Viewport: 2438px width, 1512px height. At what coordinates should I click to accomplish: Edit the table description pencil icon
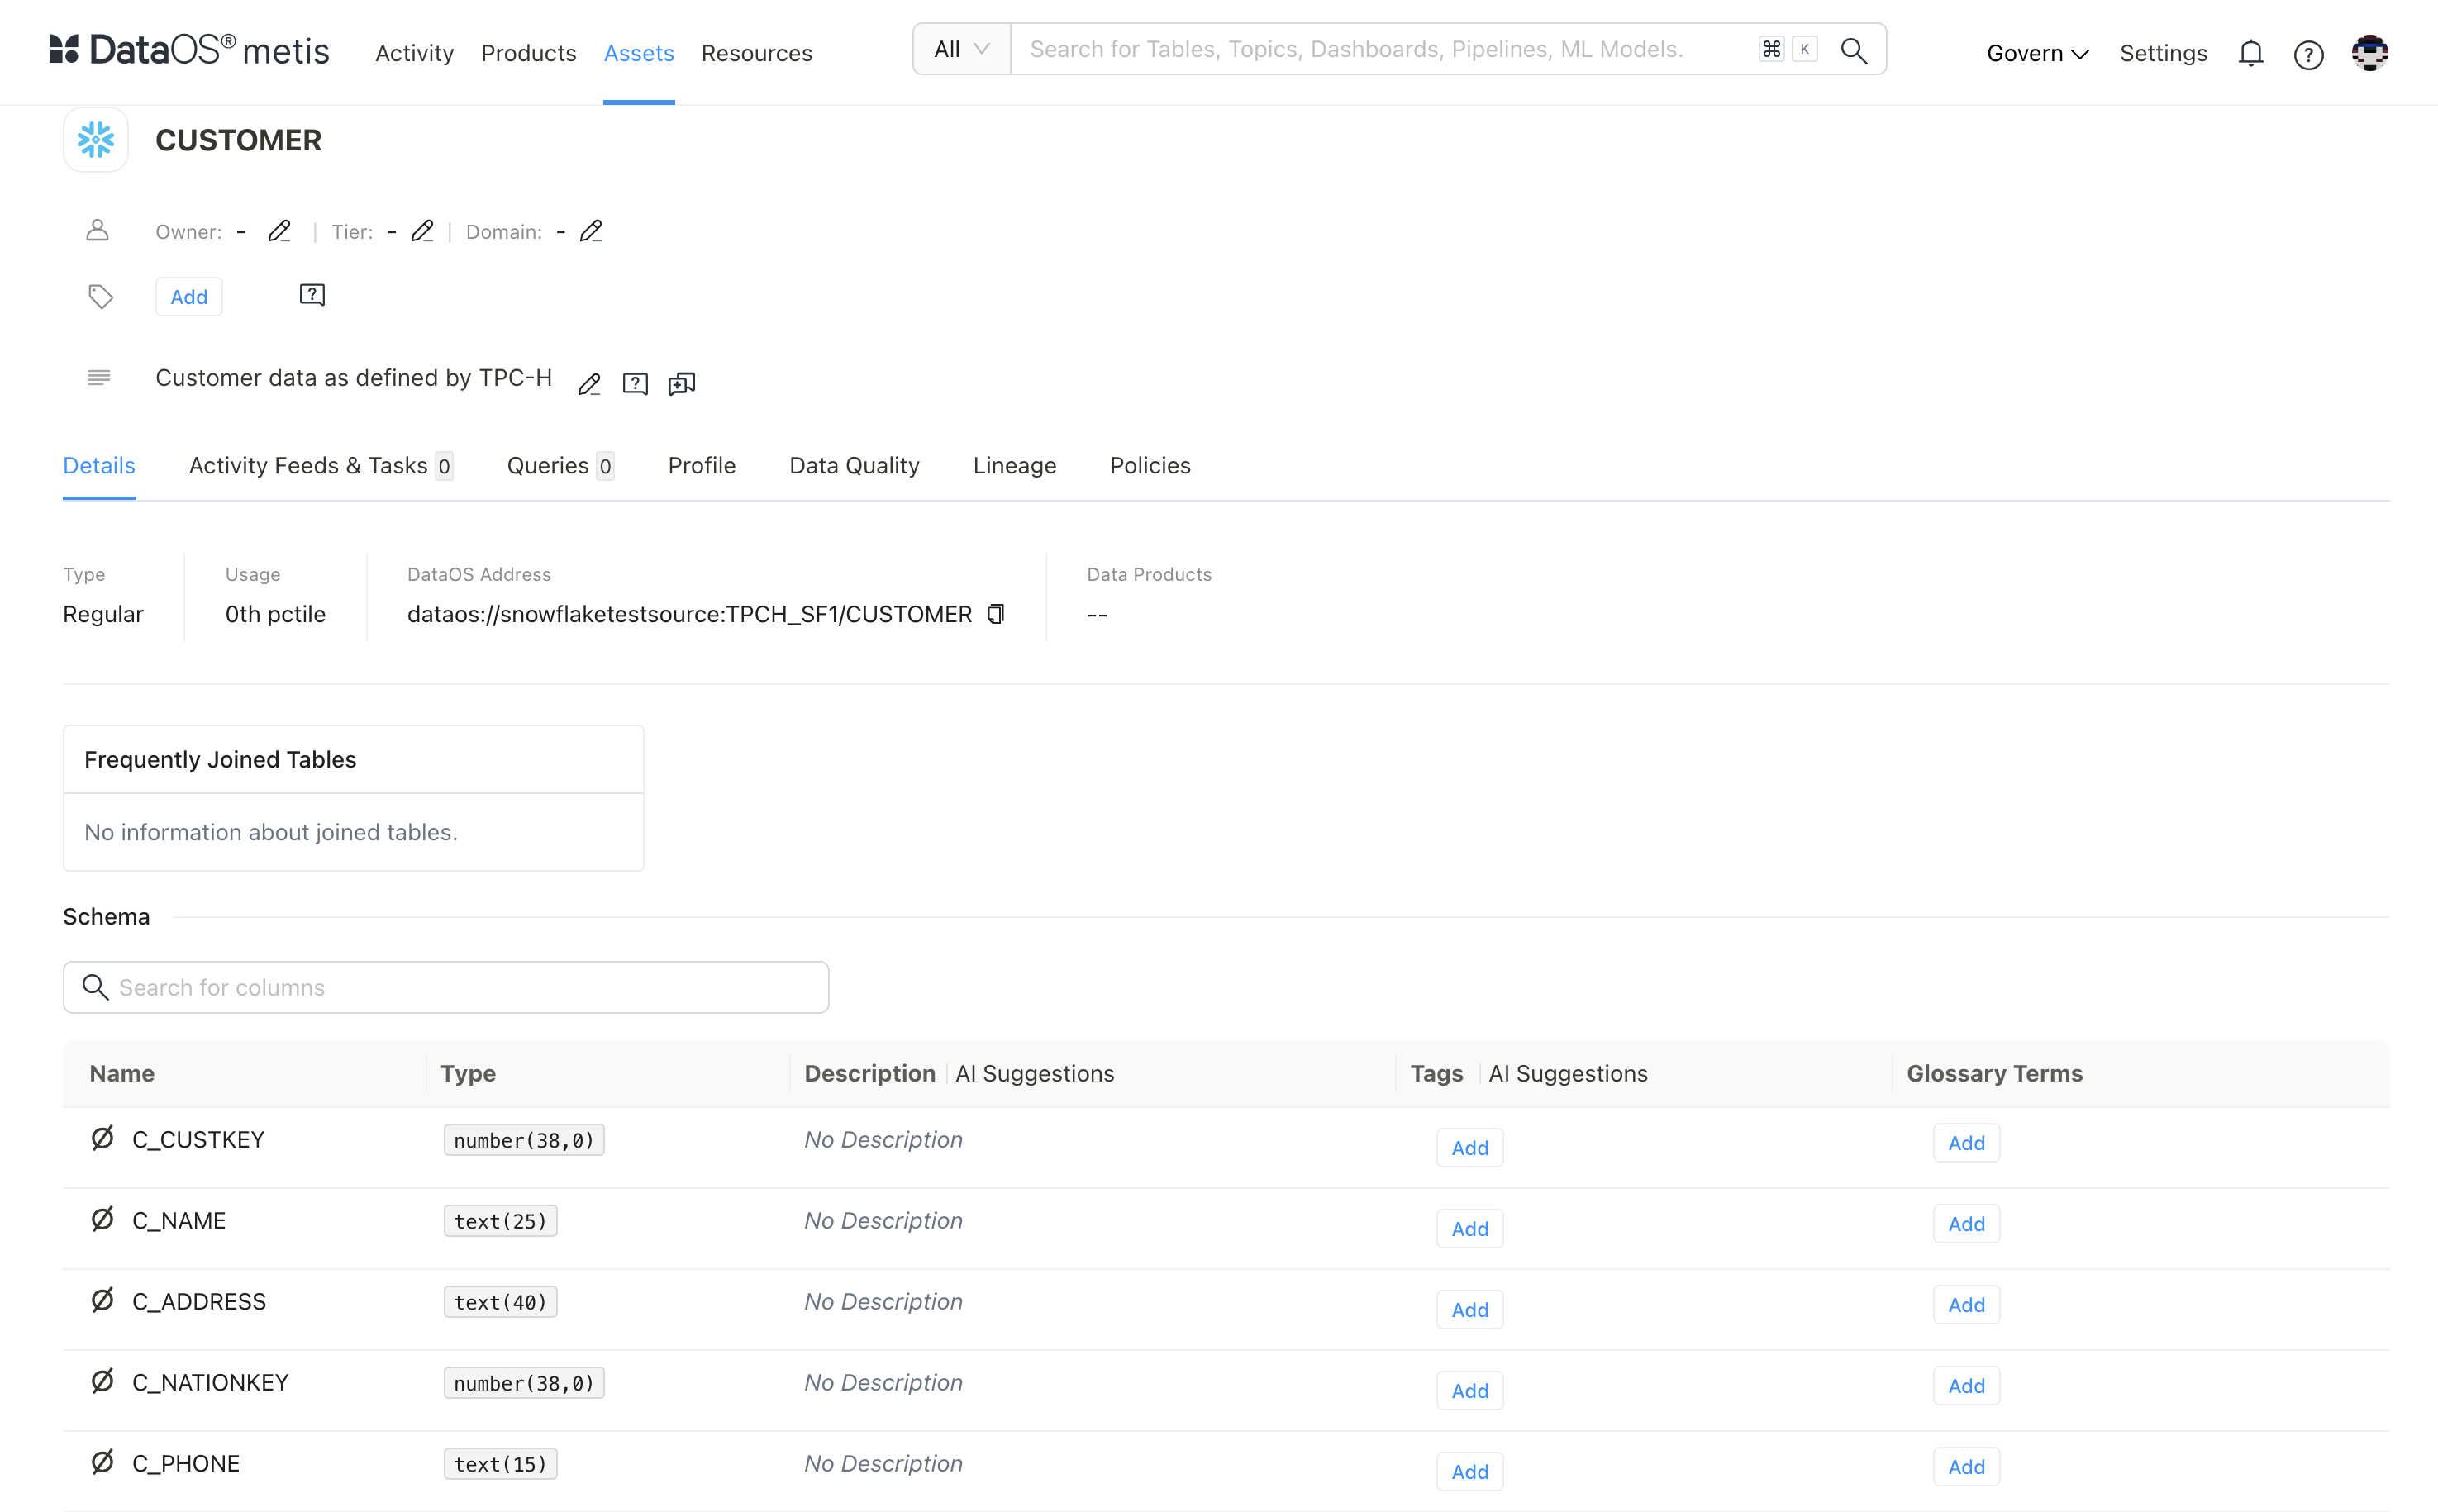point(589,384)
